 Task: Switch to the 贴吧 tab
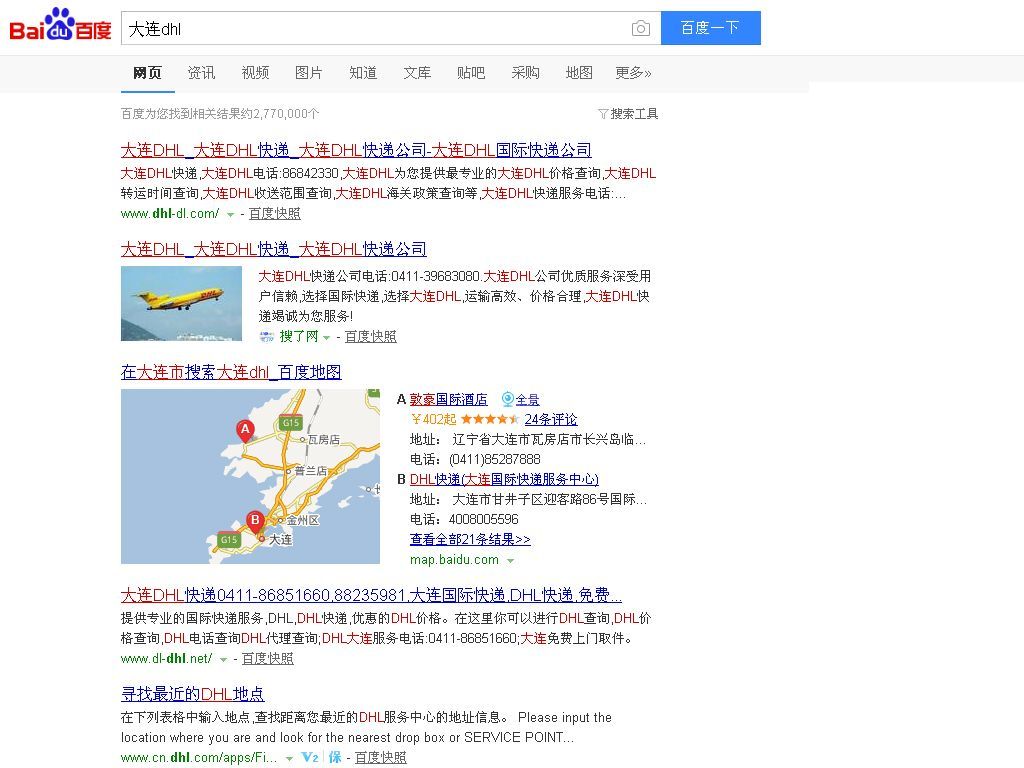pos(471,72)
